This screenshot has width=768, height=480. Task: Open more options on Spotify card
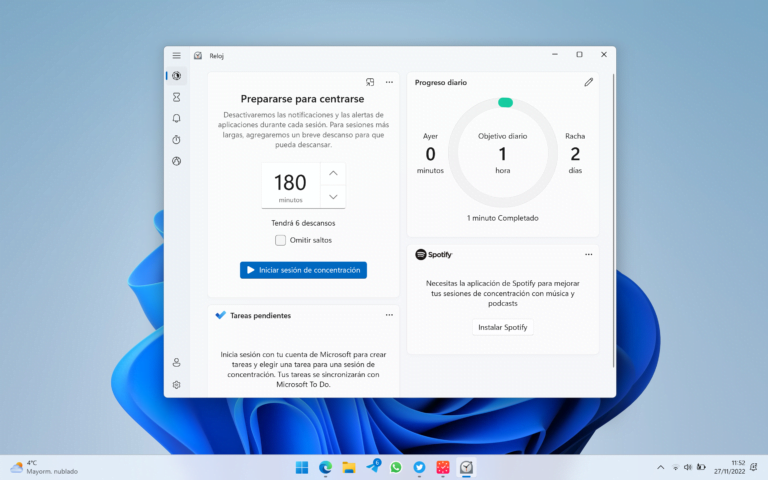click(x=588, y=254)
